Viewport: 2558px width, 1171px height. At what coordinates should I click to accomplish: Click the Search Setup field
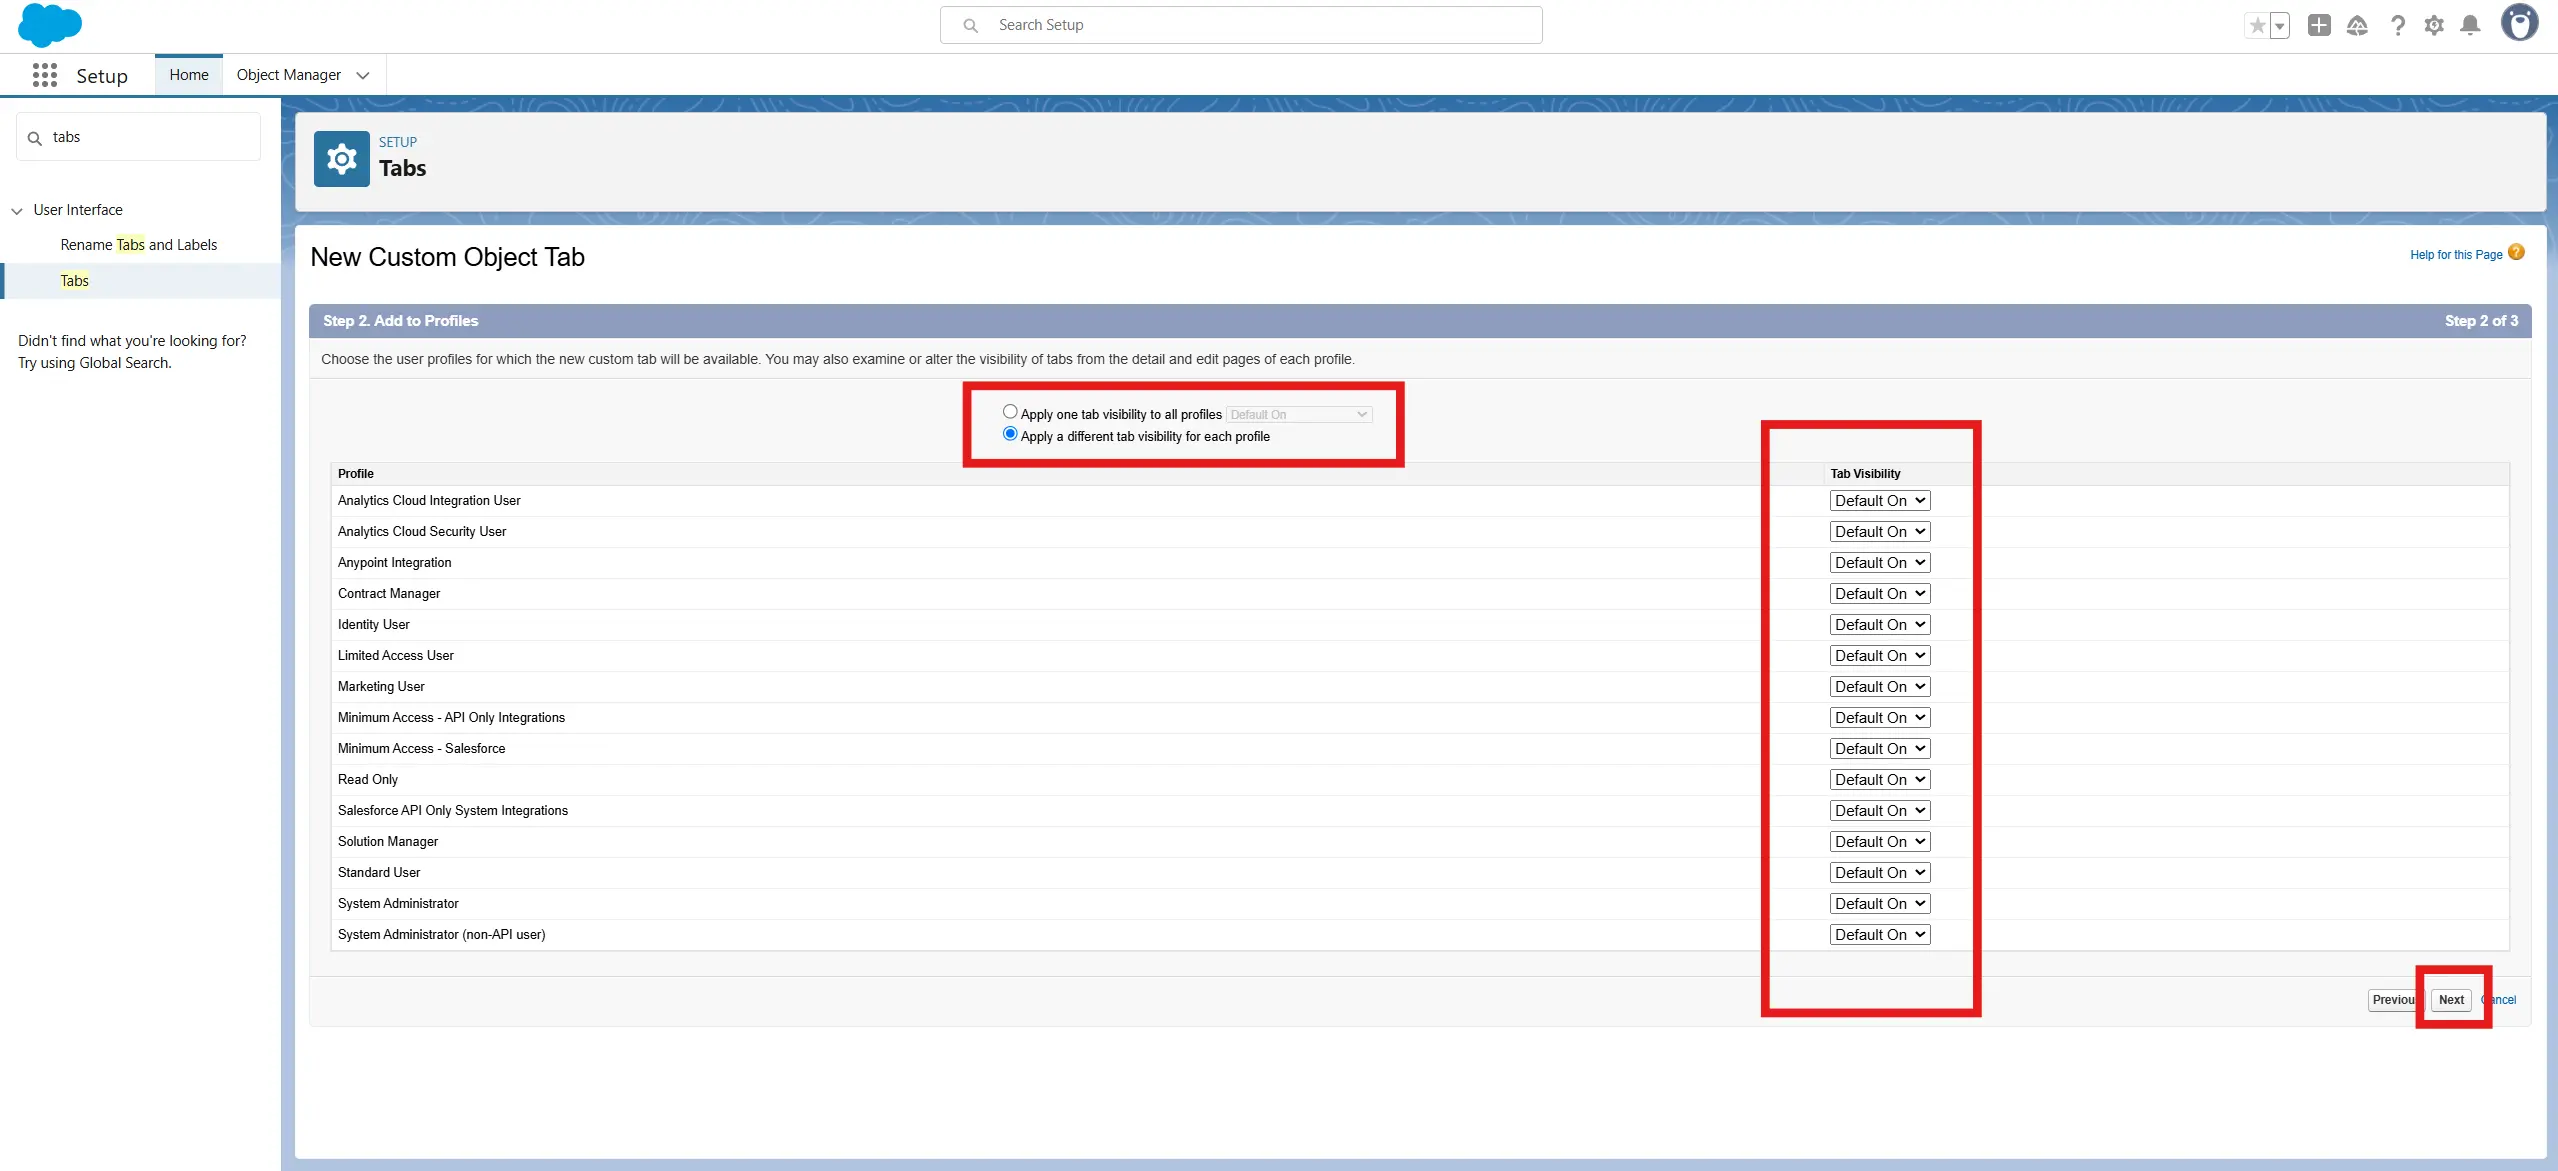pyautogui.click(x=1240, y=25)
